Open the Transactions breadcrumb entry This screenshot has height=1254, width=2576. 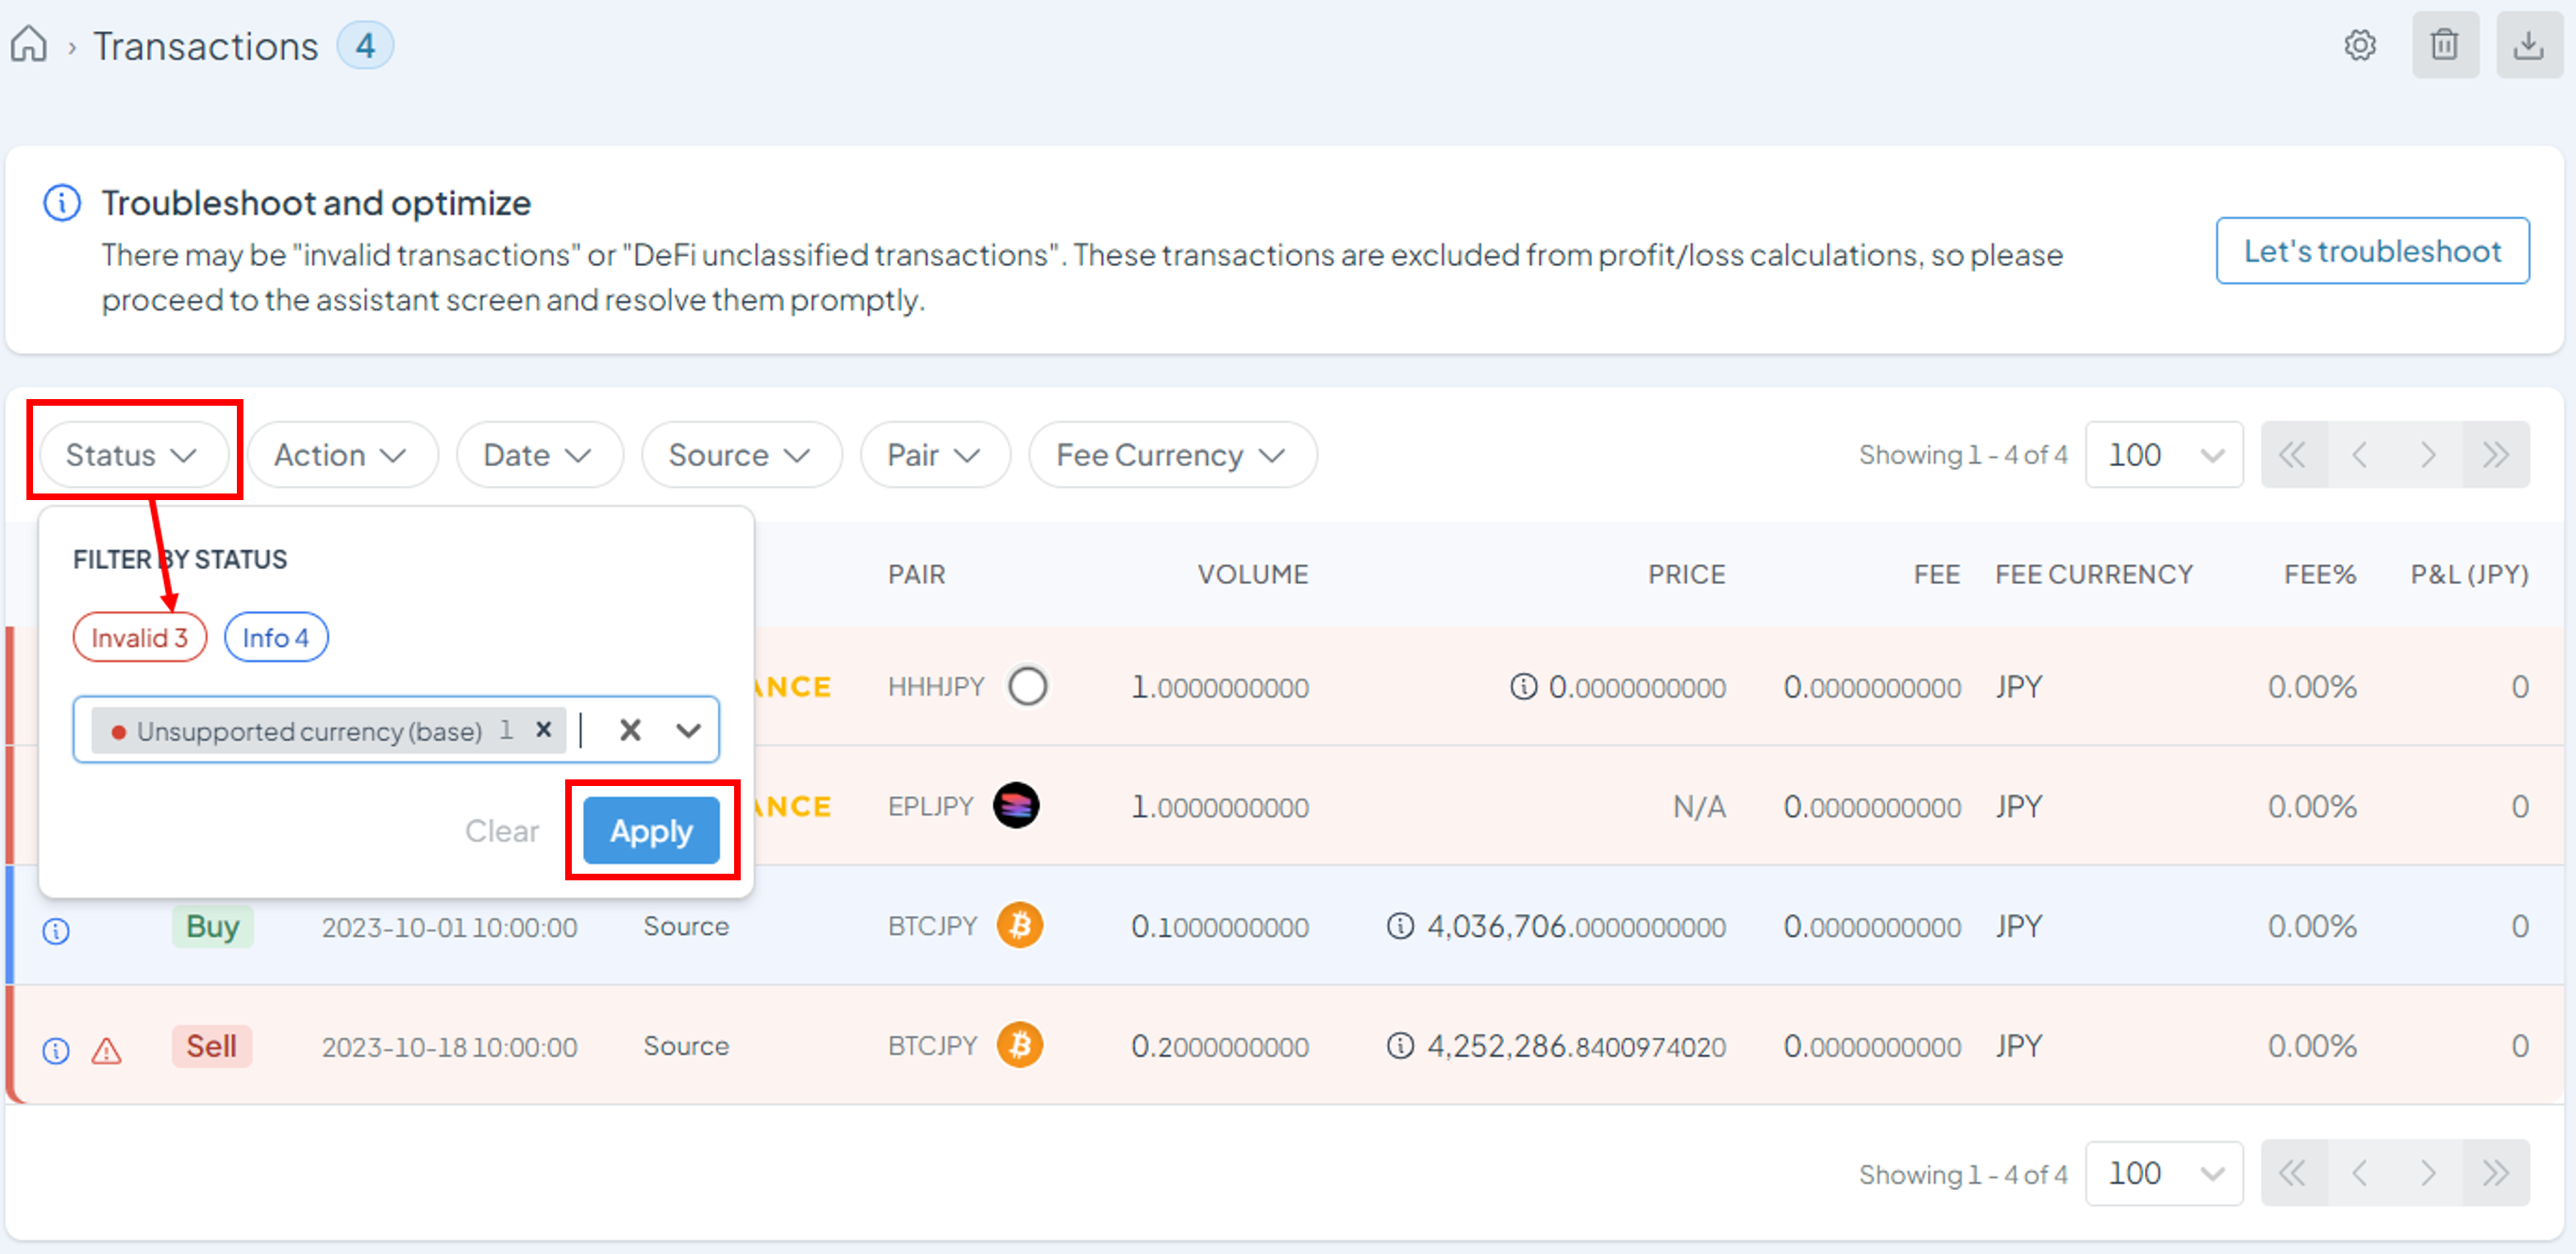pos(205,45)
